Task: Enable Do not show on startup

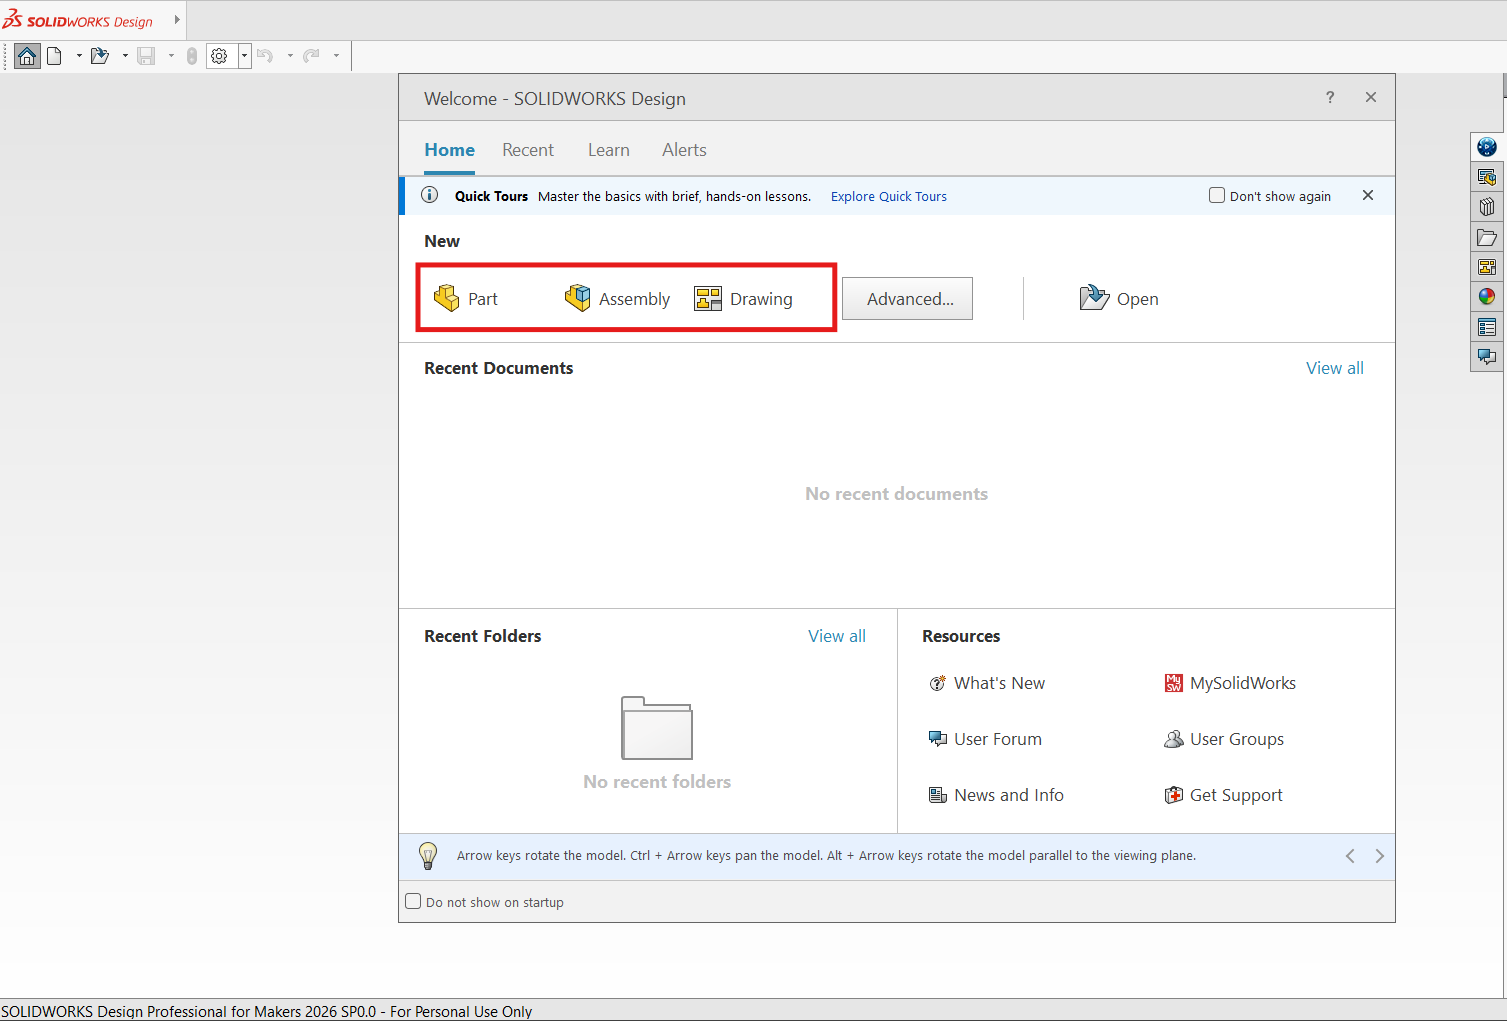Action: 413,901
